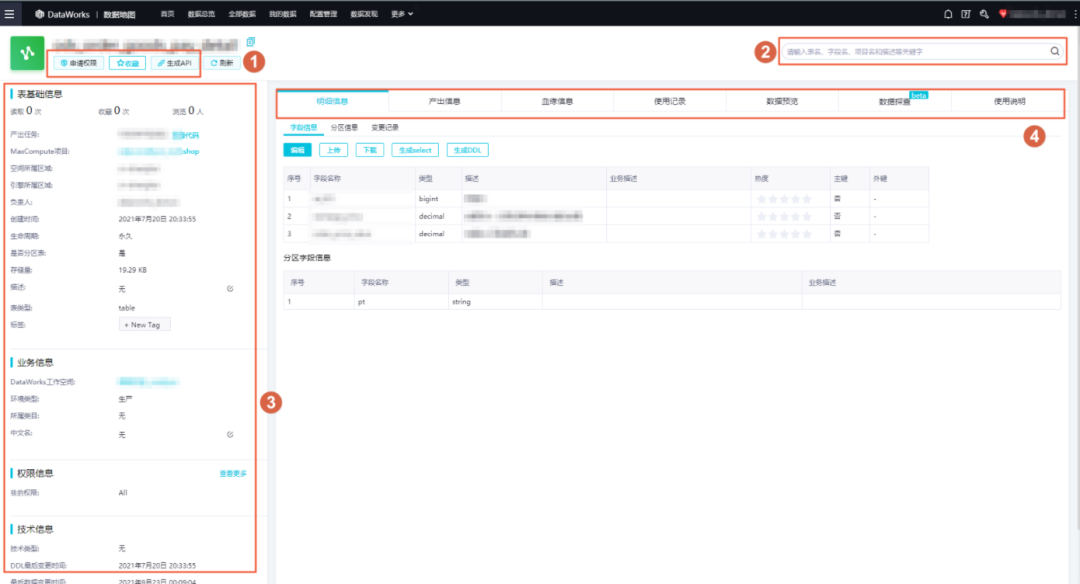Open 配置管理 in the top navigation
The height and width of the screenshot is (584, 1080).
(x=323, y=14)
